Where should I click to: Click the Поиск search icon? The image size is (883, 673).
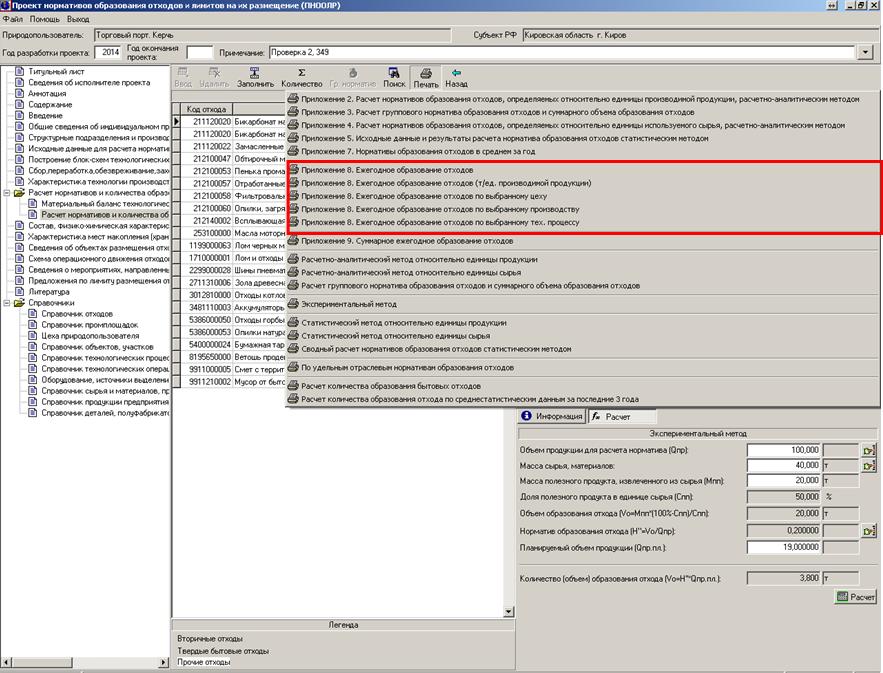pyautogui.click(x=393, y=73)
